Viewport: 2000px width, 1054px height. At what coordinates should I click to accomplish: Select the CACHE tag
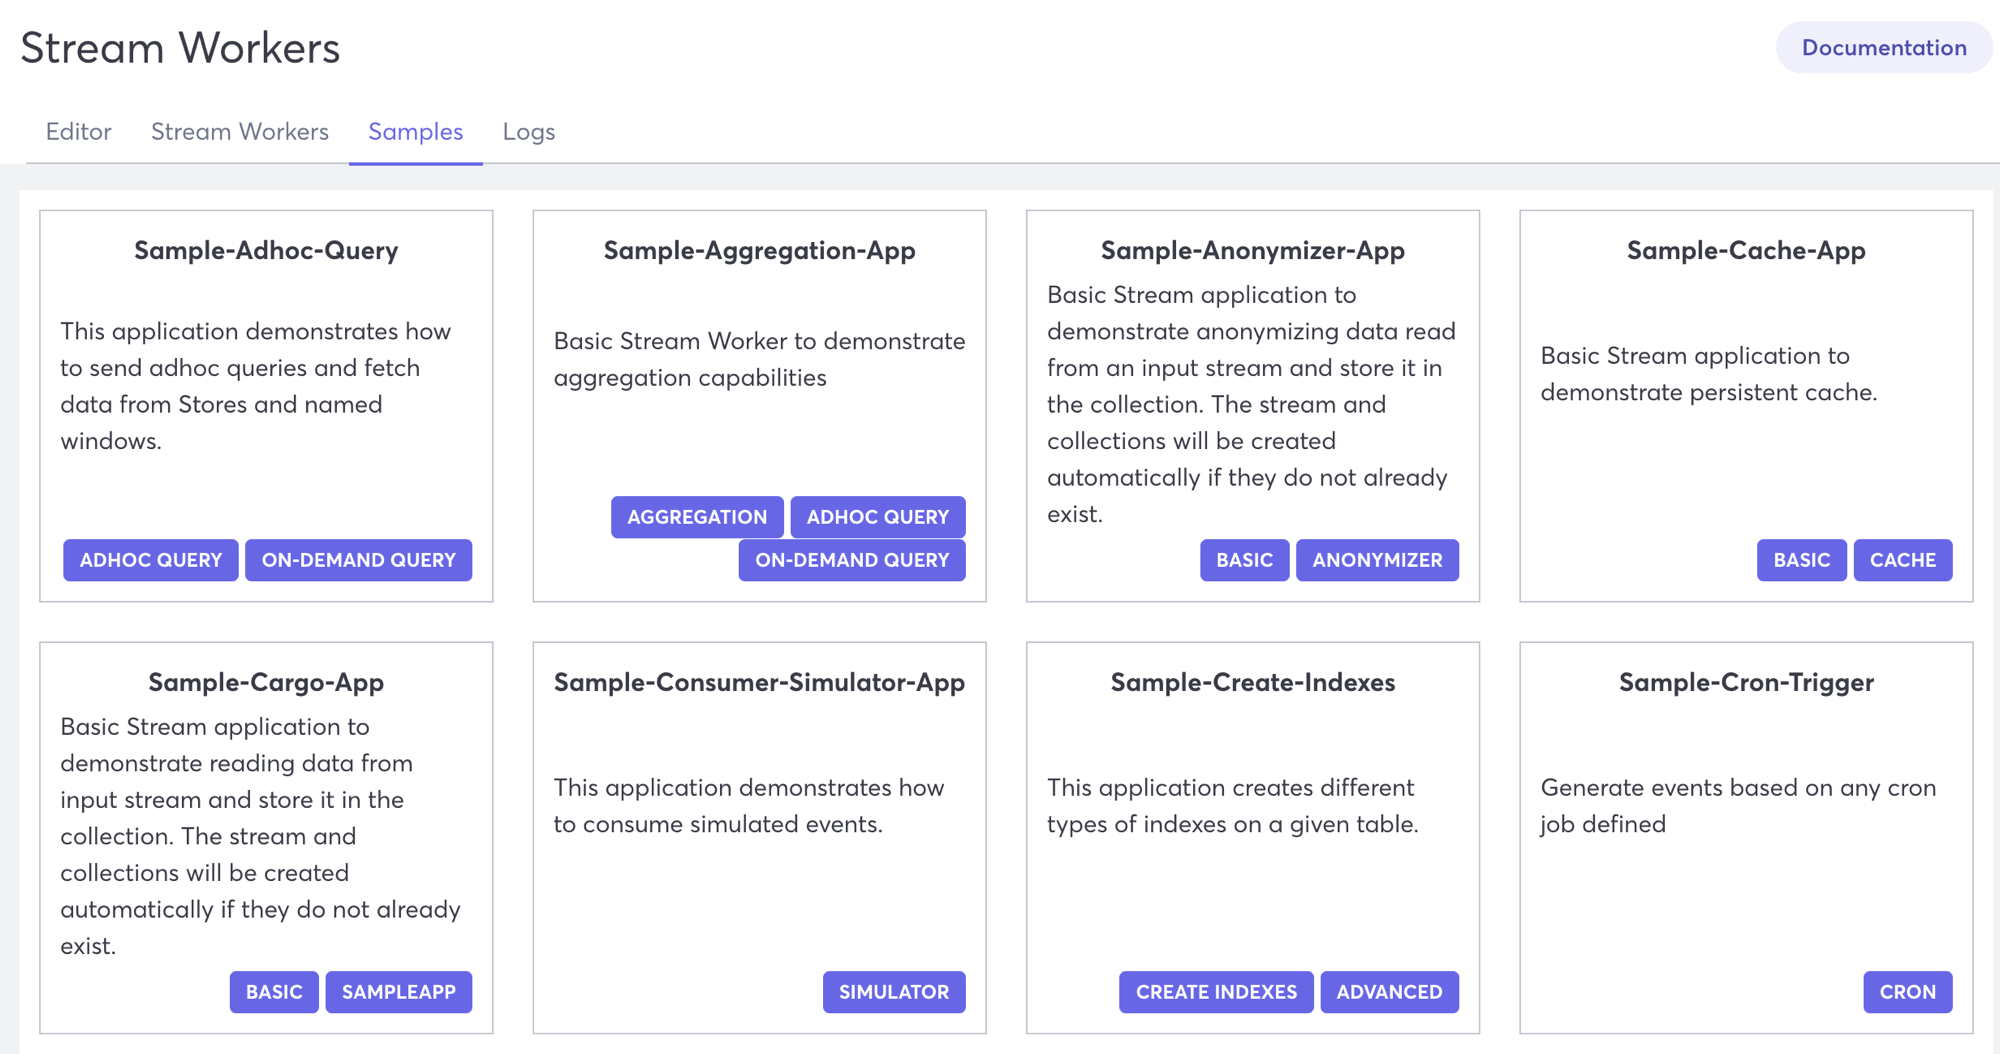point(1903,560)
